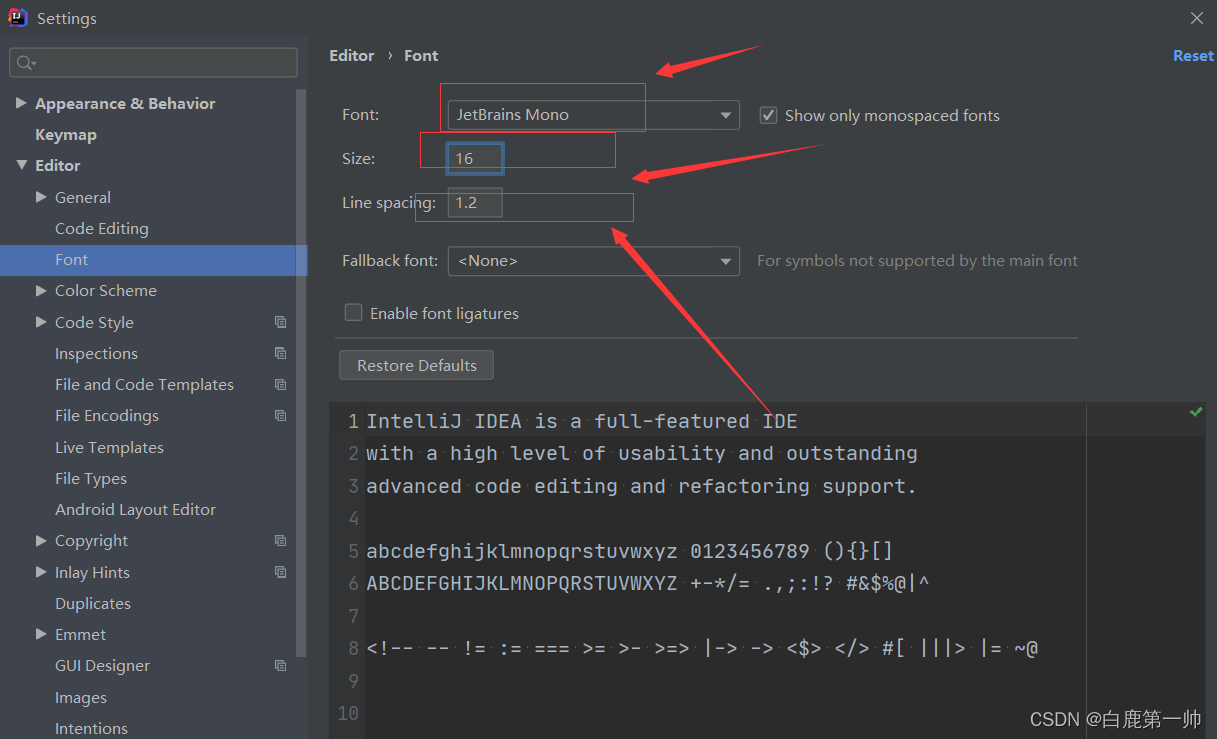Close the Settings dialog

click(1197, 18)
